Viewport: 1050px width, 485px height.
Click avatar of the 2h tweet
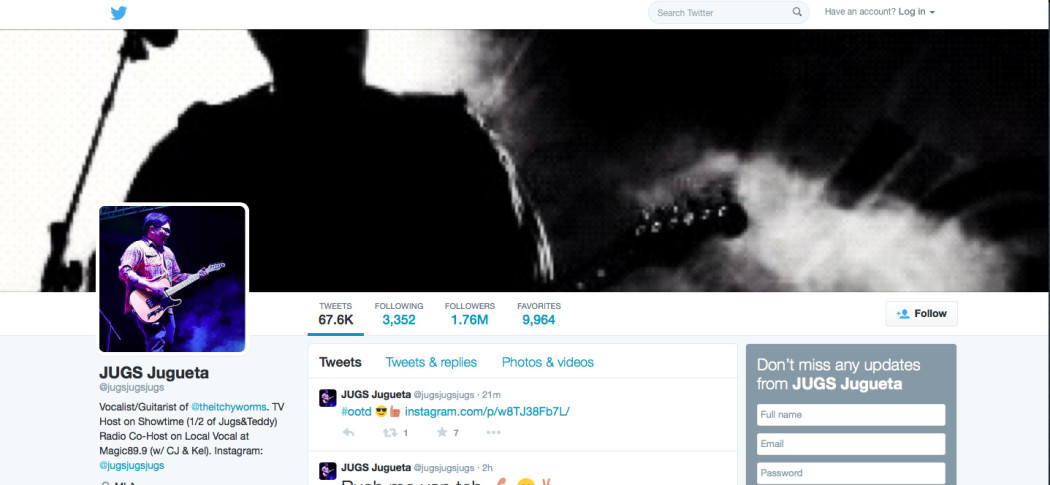pyautogui.click(x=327, y=471)
